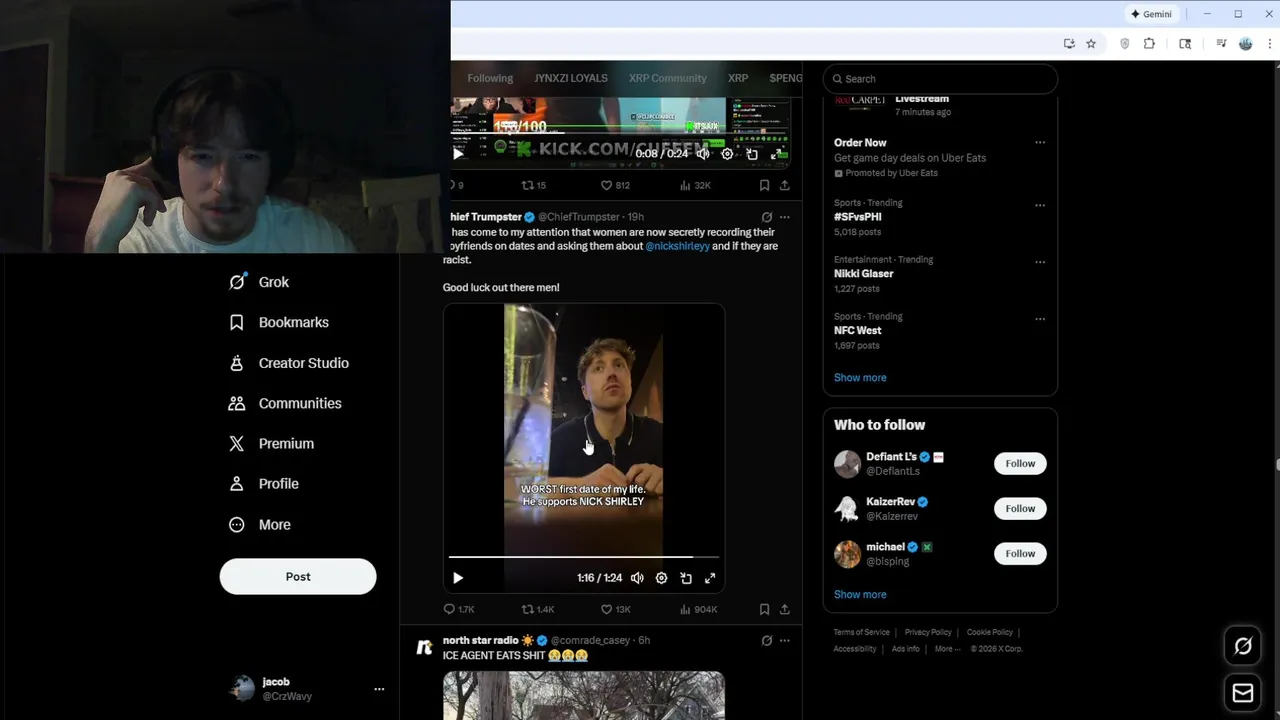This screenshot has height=720, width=1280.
Task: Mute the 1:24 video's volume
Action: click(x=637, y=578)
